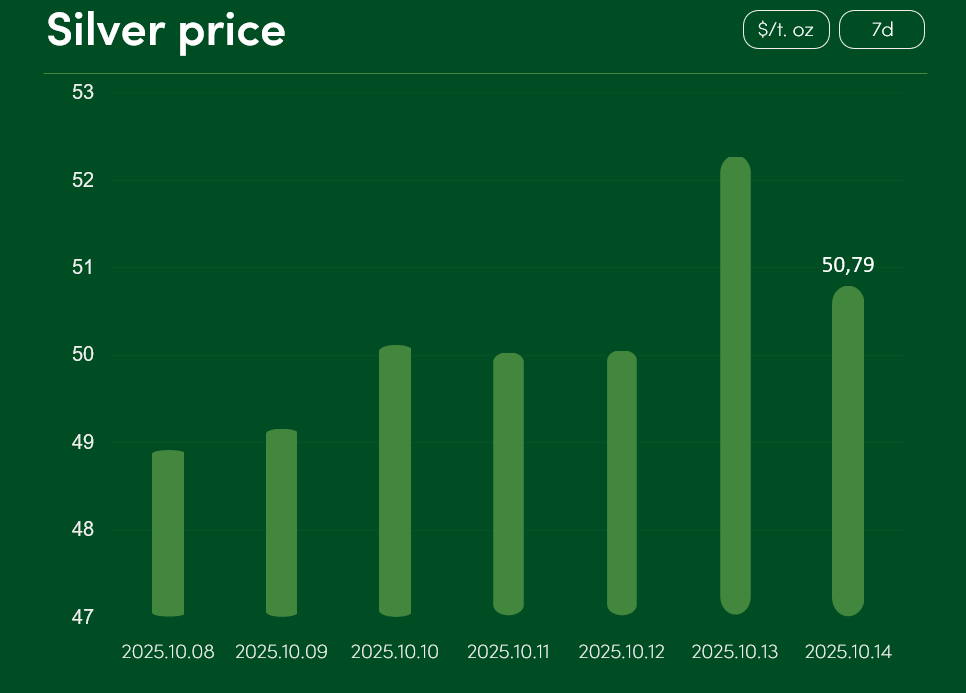The image size is (966, 693).
Task: Open the $/t. oz unit selector
Action: (x=786, y=30)
